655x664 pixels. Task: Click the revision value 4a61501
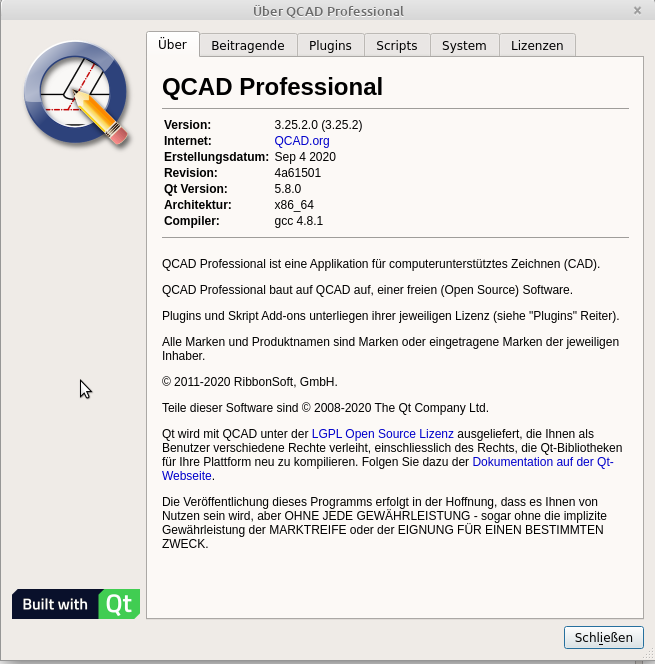[298, 173]
